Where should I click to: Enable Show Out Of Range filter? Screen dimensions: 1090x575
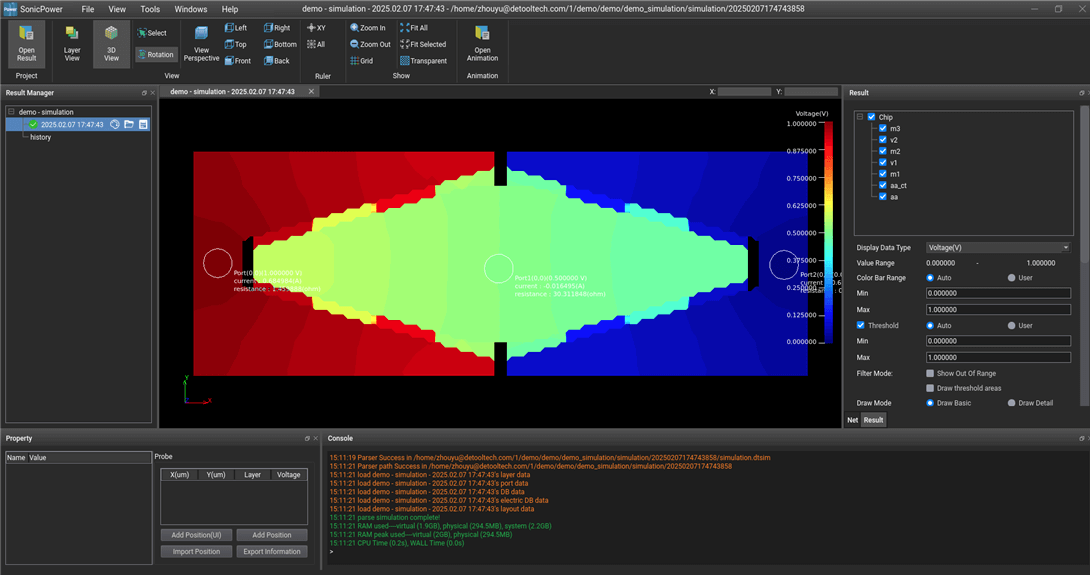click(930, 373)
